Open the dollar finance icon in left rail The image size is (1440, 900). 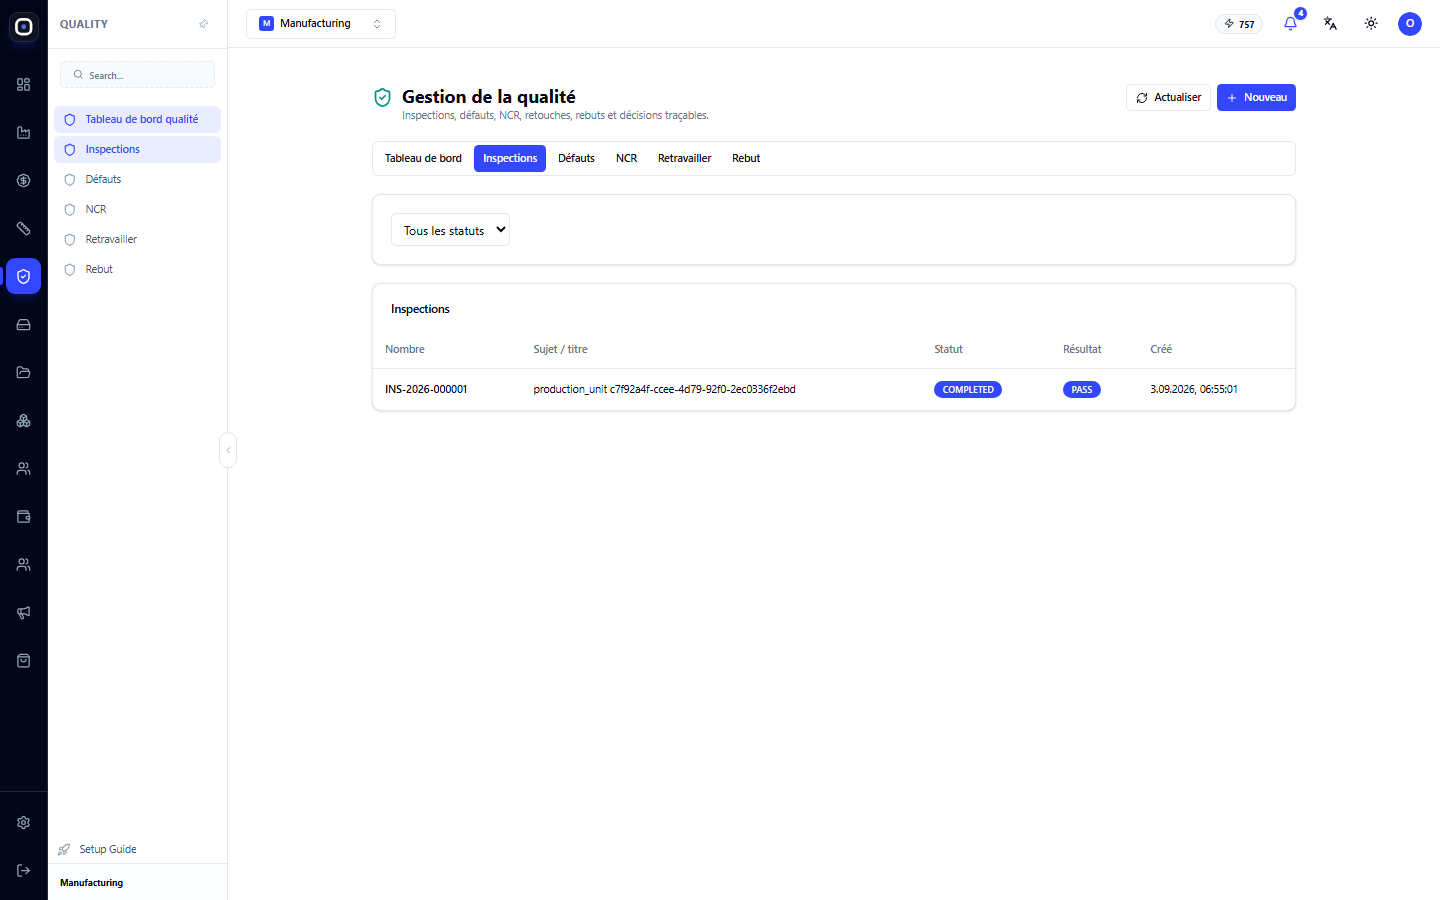(x=24, y=181)
